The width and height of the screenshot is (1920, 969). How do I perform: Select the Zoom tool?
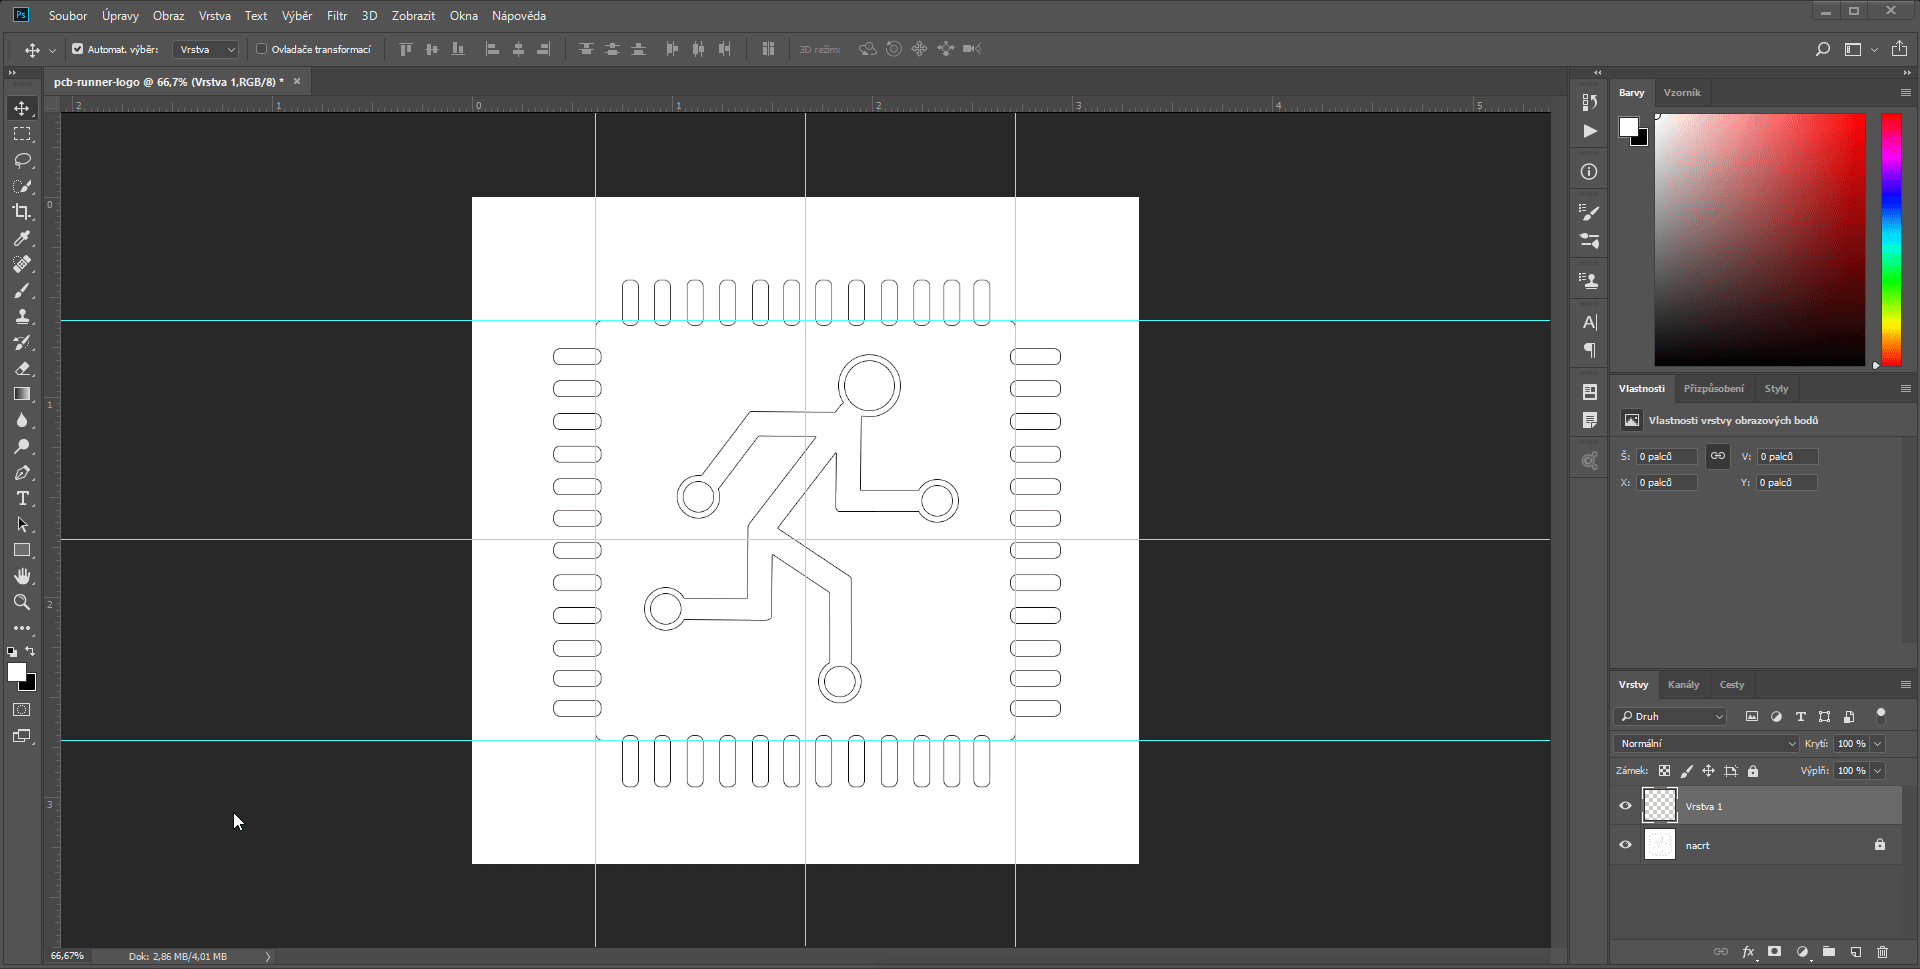pos(22,602)
